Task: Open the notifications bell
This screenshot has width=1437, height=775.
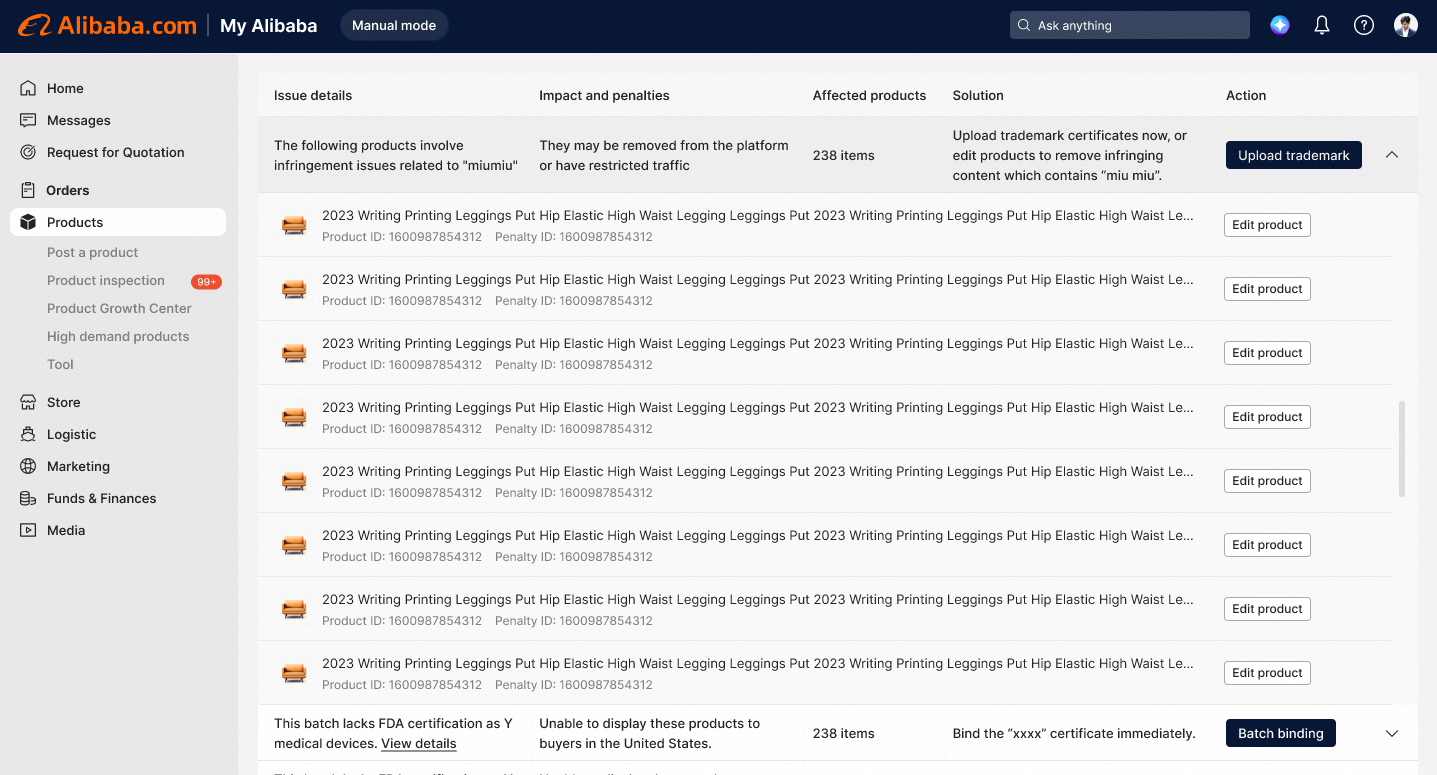Action: (x=1322, y=25)
